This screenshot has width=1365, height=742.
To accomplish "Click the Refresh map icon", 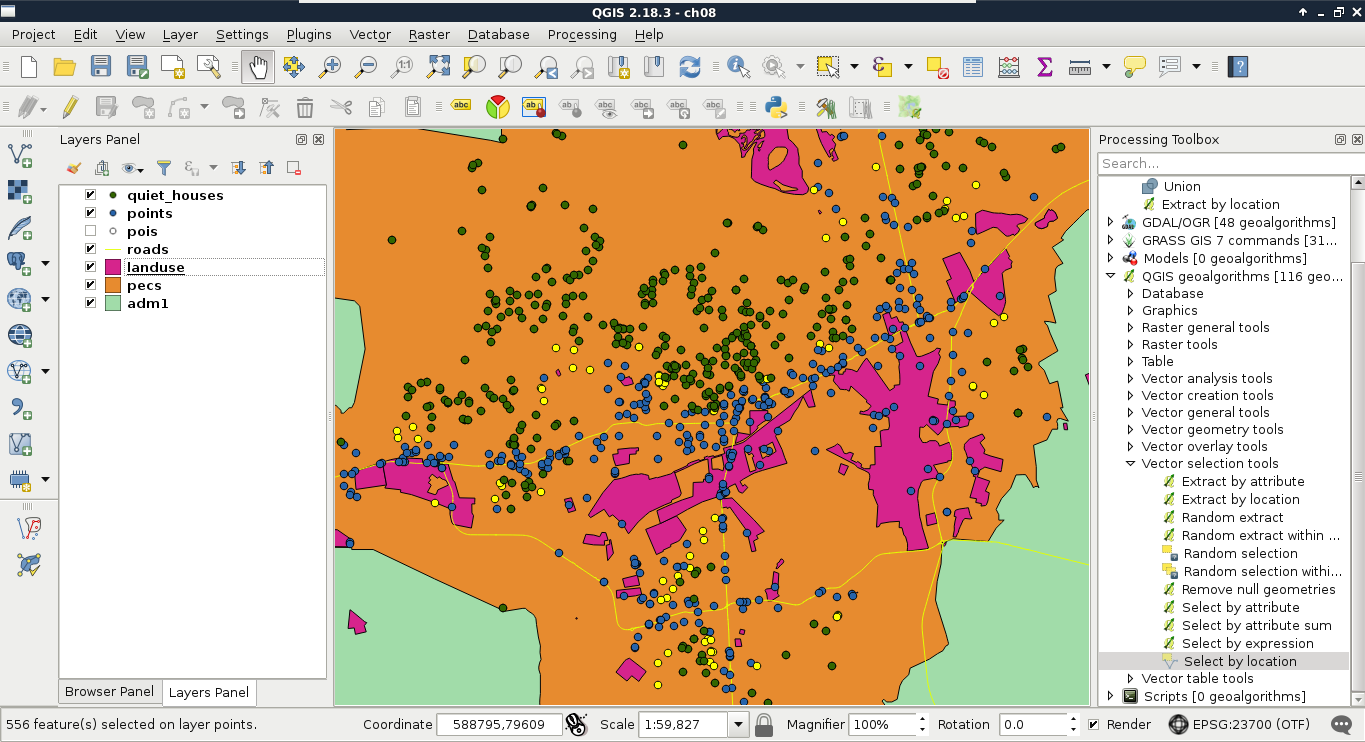I will coord(690,67).
